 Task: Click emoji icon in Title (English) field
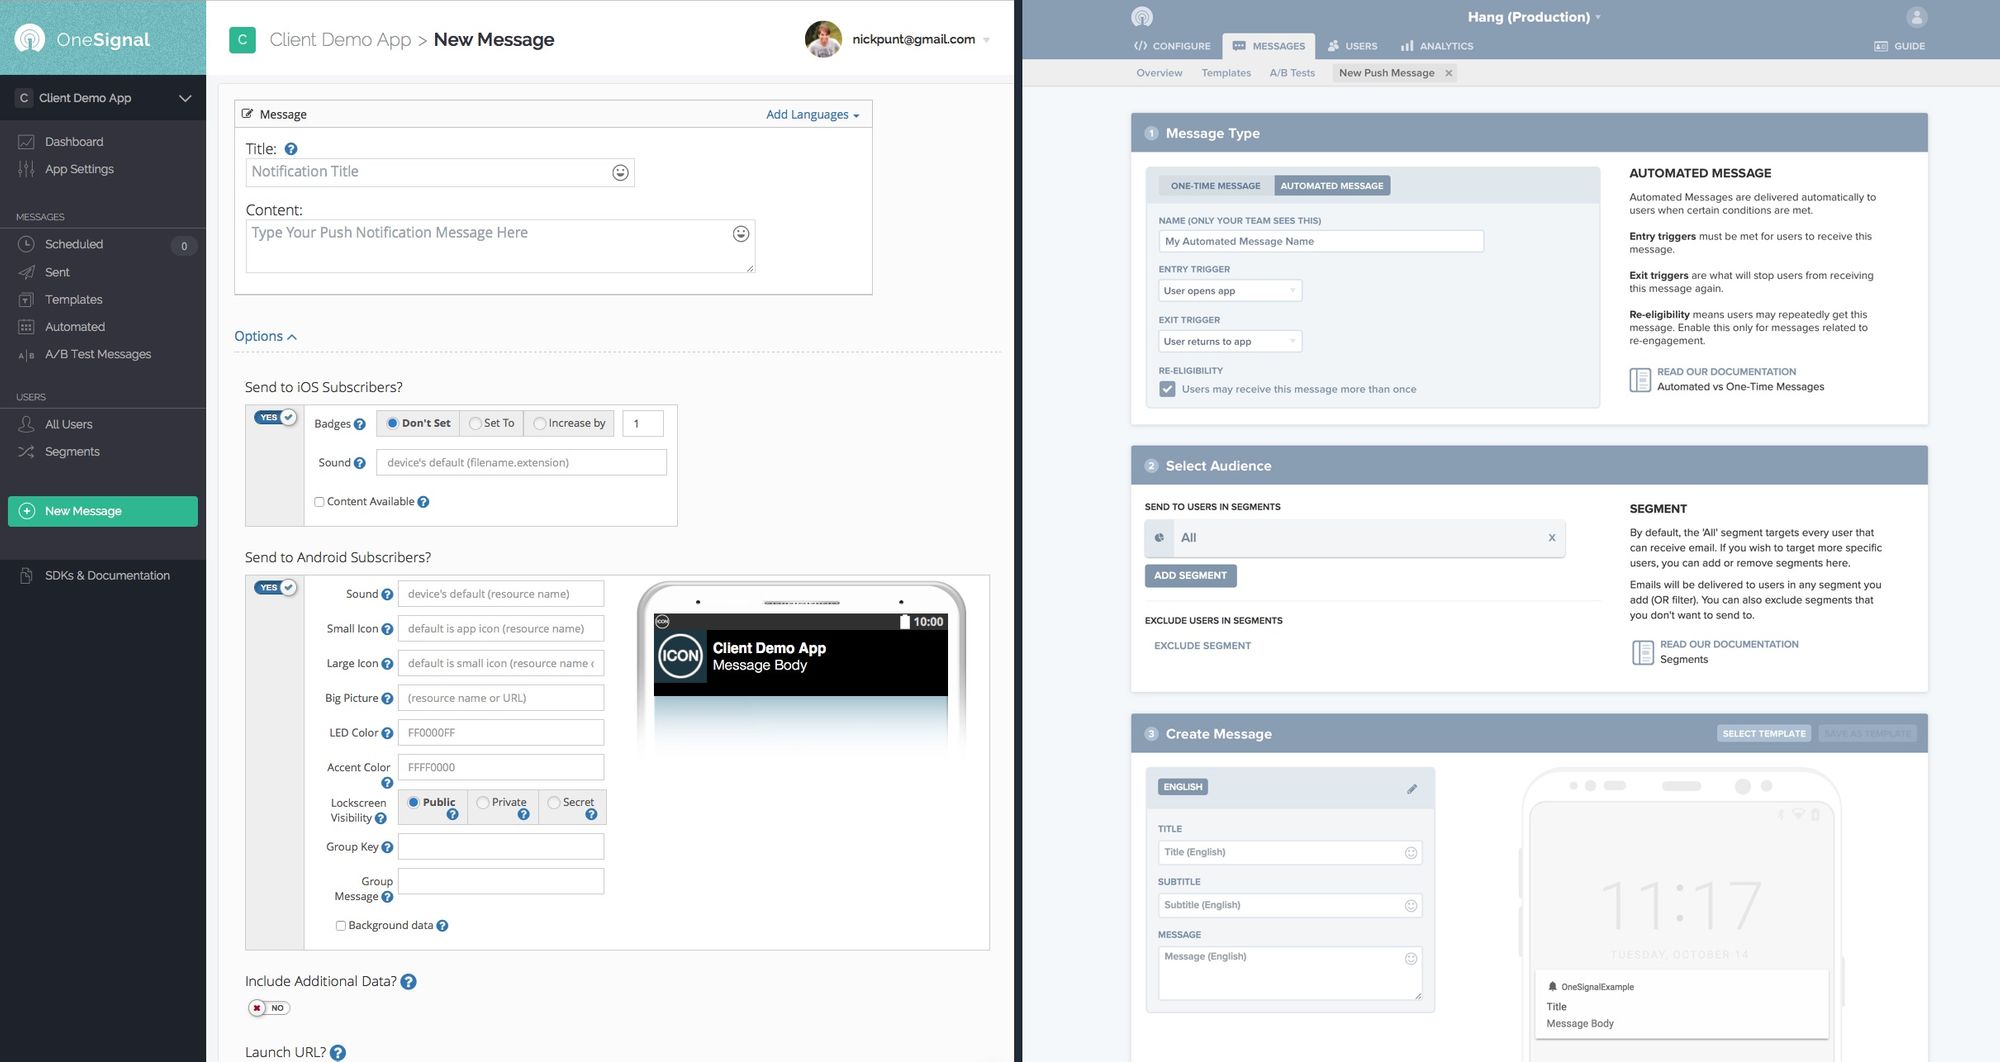1411,853
